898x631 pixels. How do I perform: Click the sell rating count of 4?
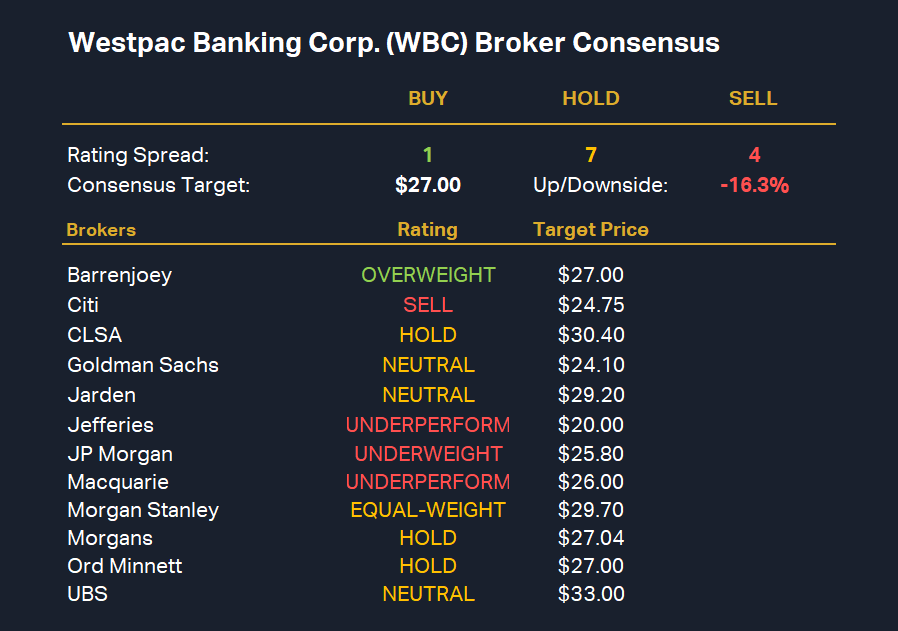coord(754,155)
